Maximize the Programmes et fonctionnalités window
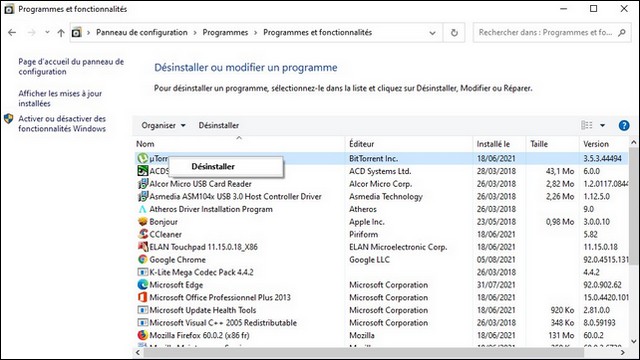 click(x=593, y=9)
